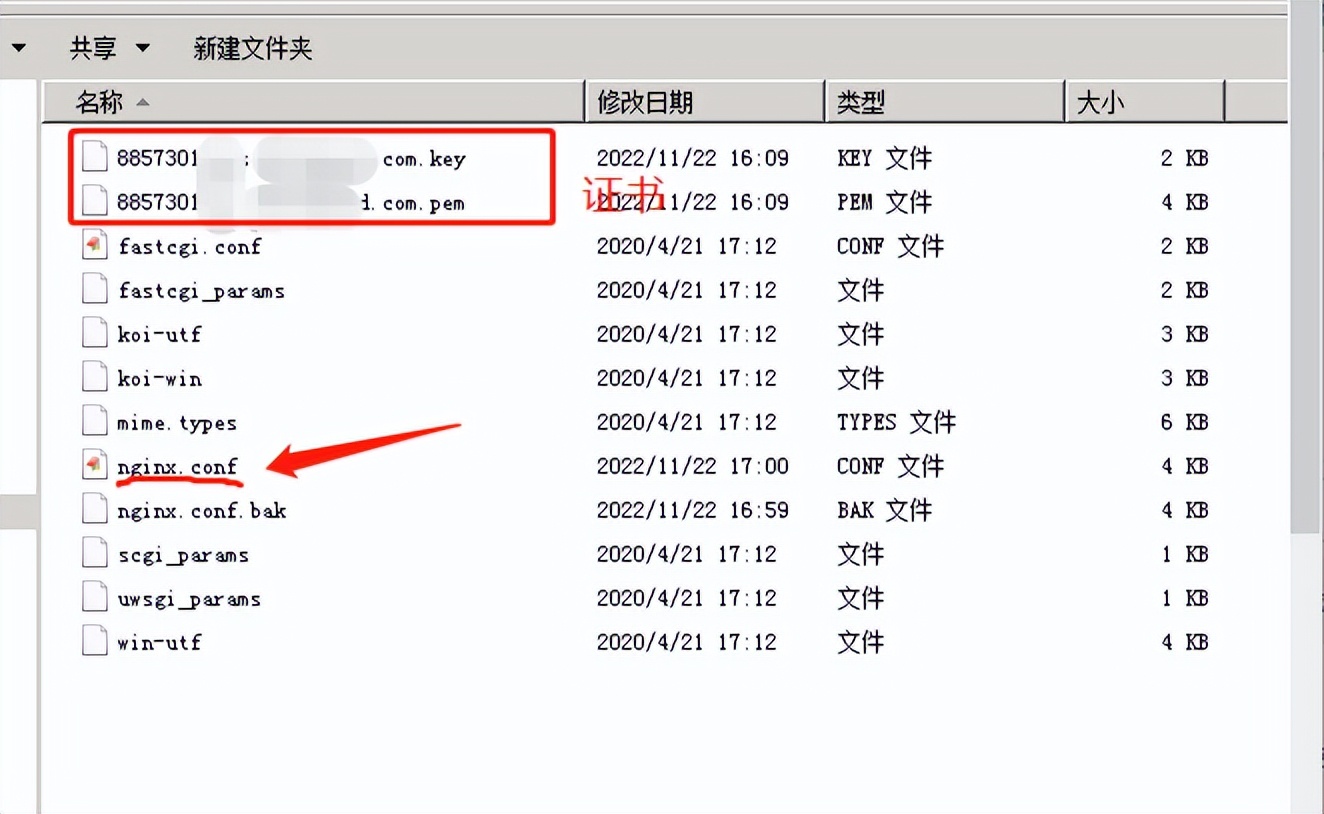Click the KEY 文件 type cell
Viewport: 1324px width, 814px height.
pyautogui.click(x=884, y=158)
